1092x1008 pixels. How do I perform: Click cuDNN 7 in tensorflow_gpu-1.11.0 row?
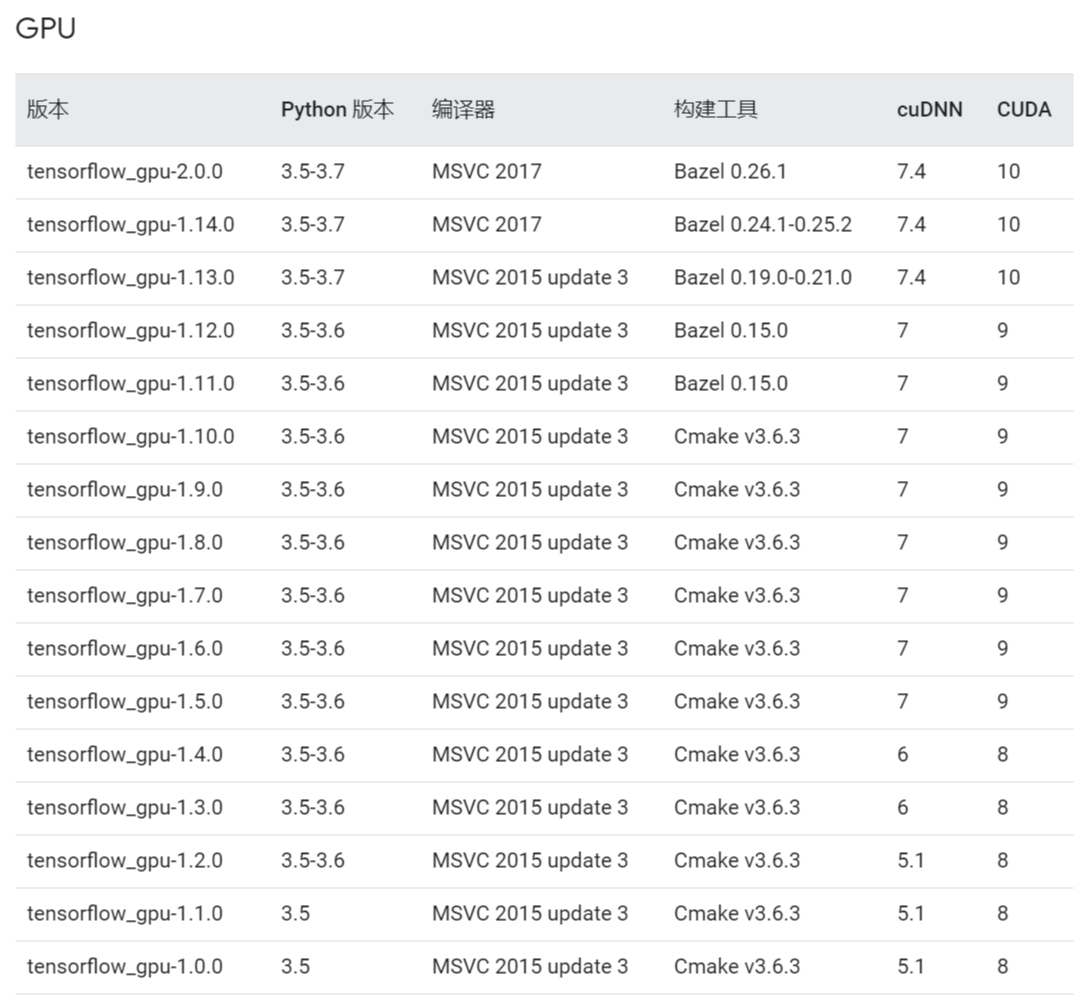coord(903,383)
